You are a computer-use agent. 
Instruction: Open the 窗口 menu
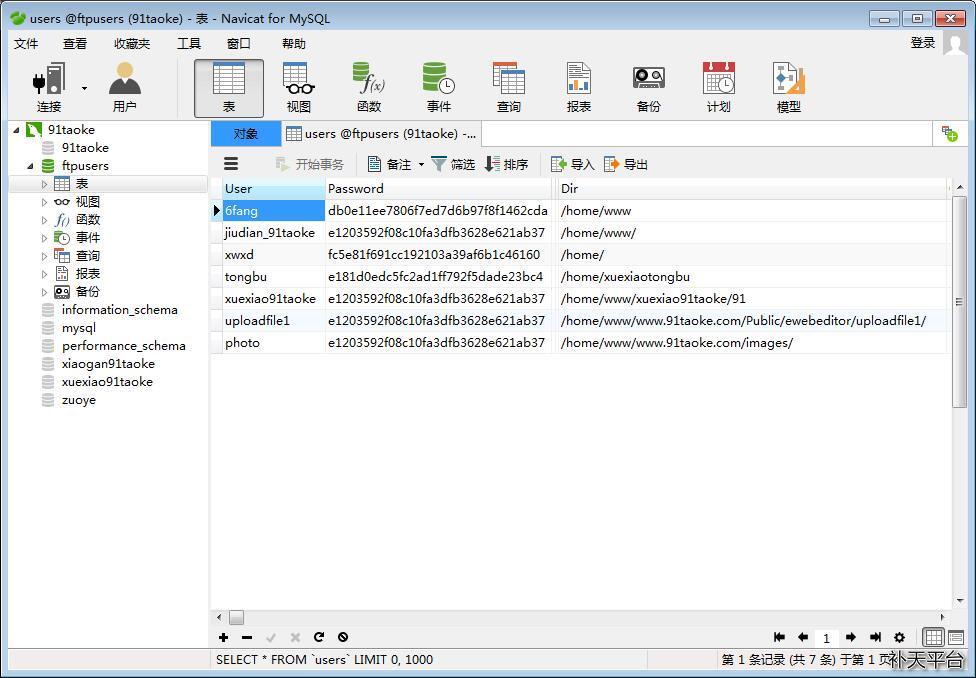pos(238,44)
